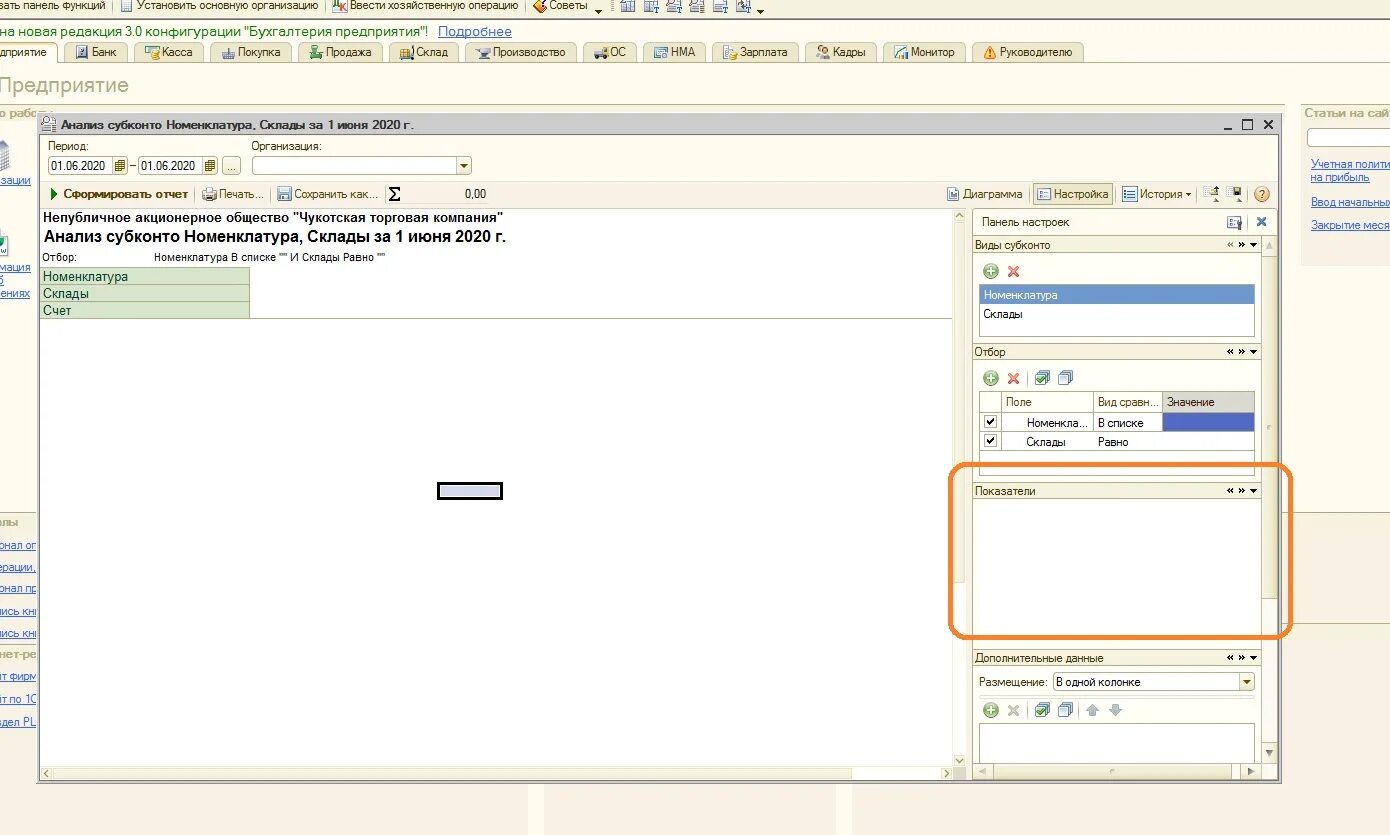
Task: Uncheck all items in Дополнительные данные toolbar
Action: (x=1065, y=710)
